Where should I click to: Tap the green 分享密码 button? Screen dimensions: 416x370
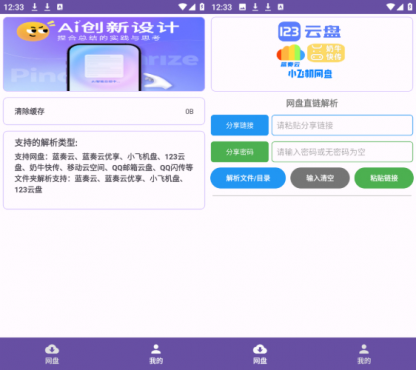pyautogui.click(x=240, y=152)
